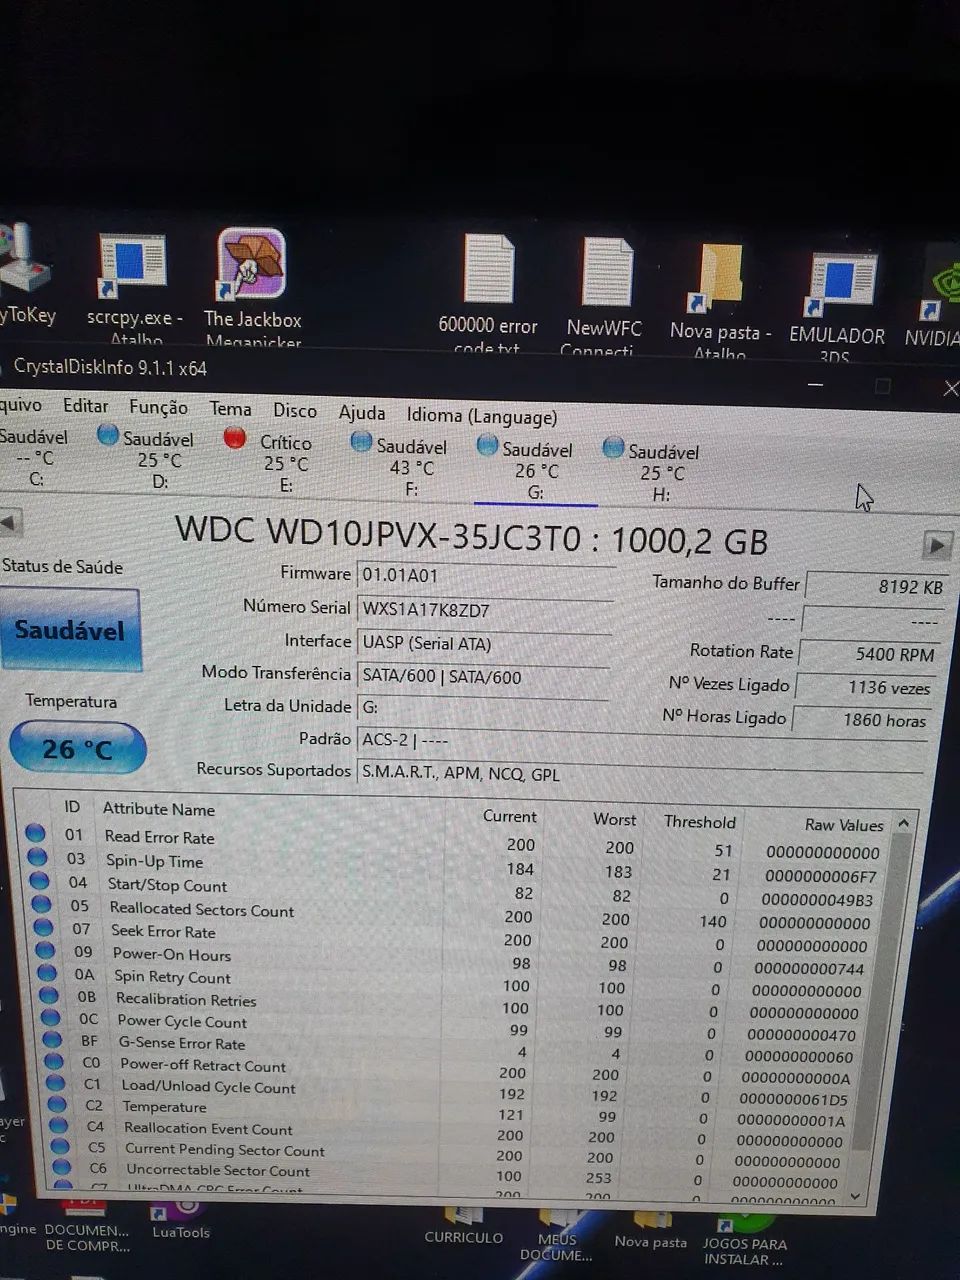Click the serial number field WXS1A17K8ZD7
Image resolution: width=960 pixels, height=1280 pixels.
coord(485,609)
